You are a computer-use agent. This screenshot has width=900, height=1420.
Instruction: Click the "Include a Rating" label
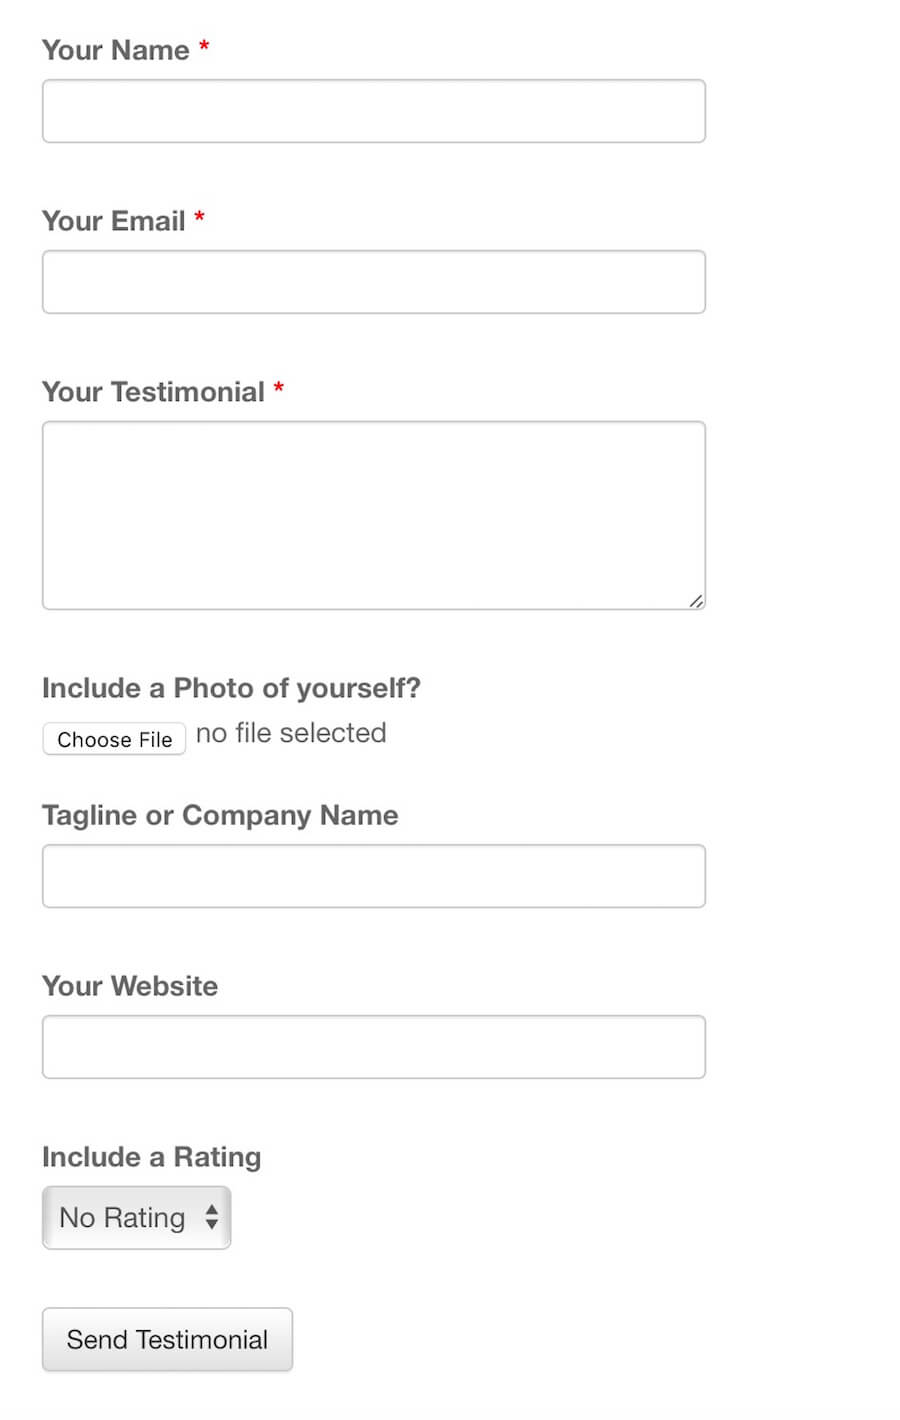(x=151, y=1157)
